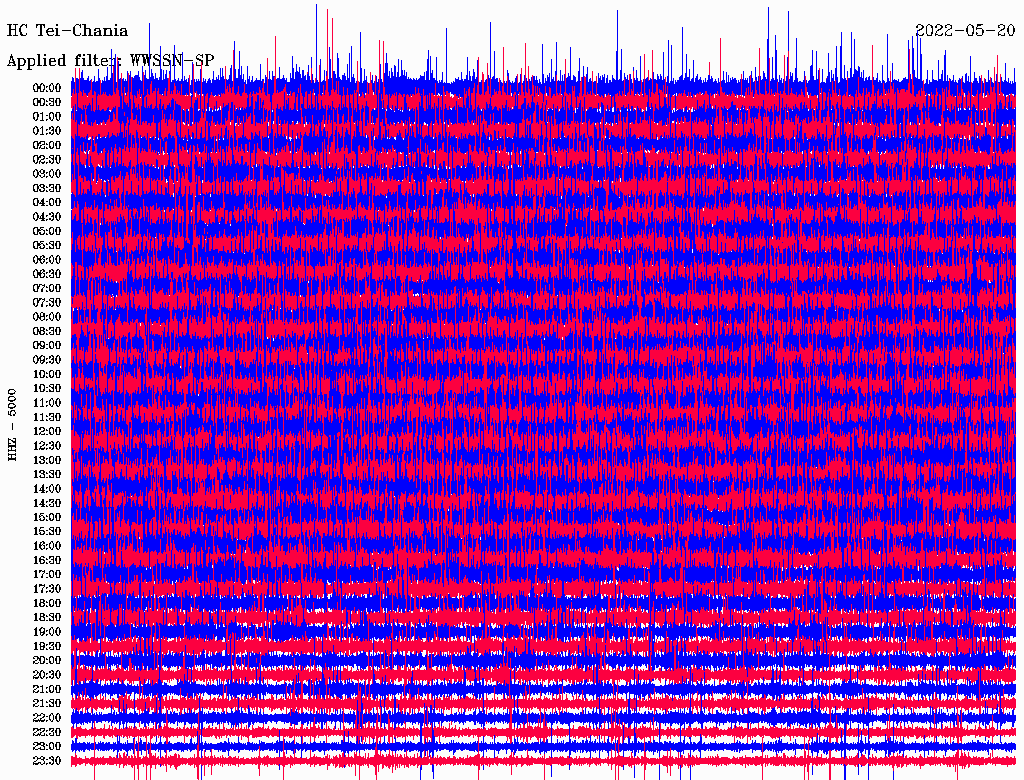Select the 01:00 time label
The image size is (1024, 780).
pos(47,117)
